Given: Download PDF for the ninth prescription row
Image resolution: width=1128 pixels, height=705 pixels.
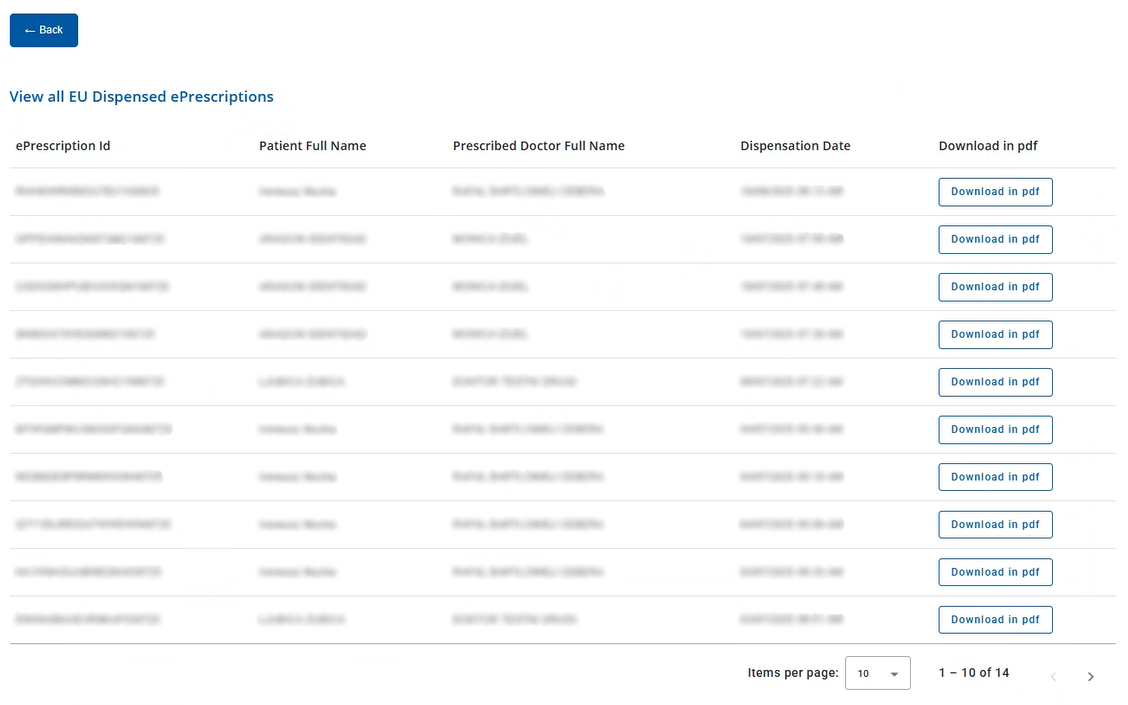Looking at the screenshot, I should 994,572.
